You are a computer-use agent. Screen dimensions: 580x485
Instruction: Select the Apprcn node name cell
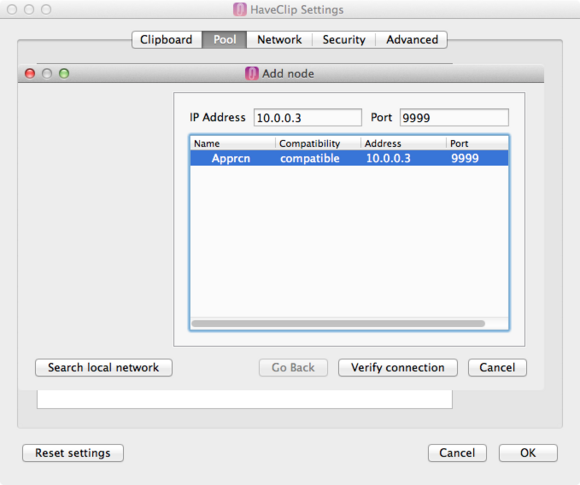click(231, 158)
